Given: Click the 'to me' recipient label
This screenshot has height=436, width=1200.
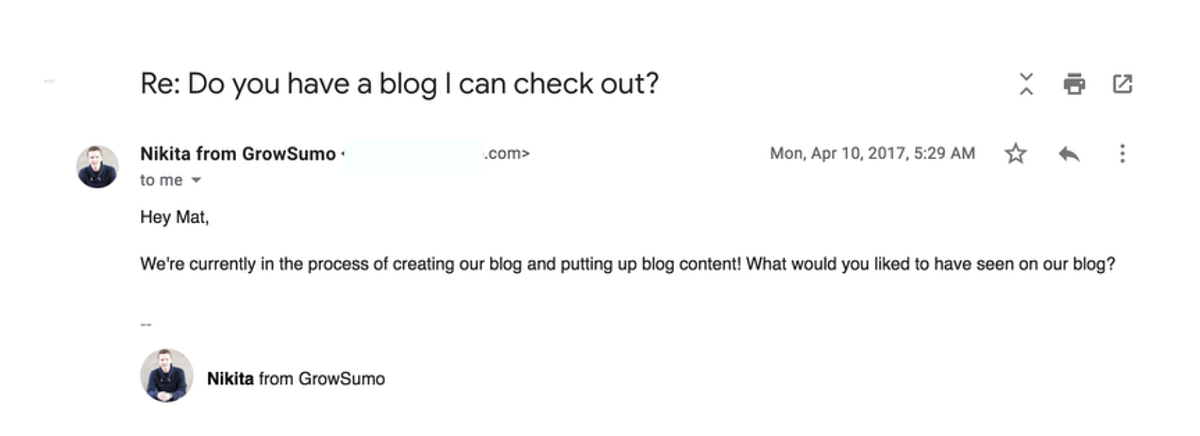Looking at the screenshot, I should (x=162, y=181).
